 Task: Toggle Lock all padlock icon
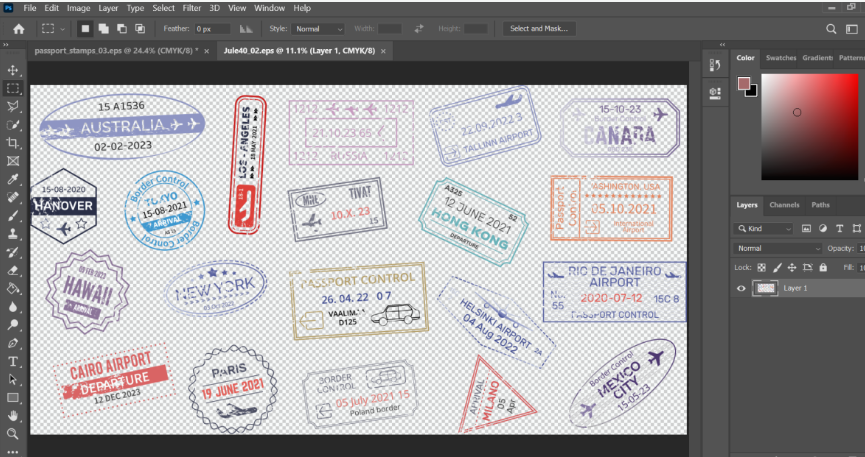point(823,268)
